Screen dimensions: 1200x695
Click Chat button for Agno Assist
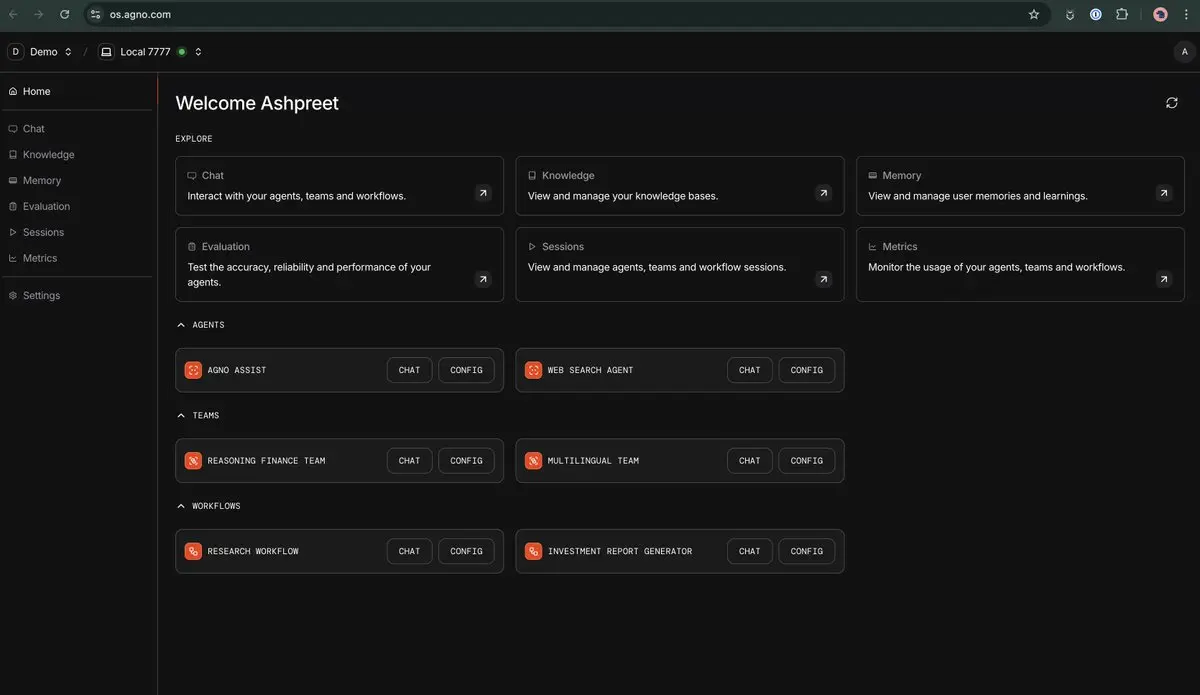click(x=410, y=370)
